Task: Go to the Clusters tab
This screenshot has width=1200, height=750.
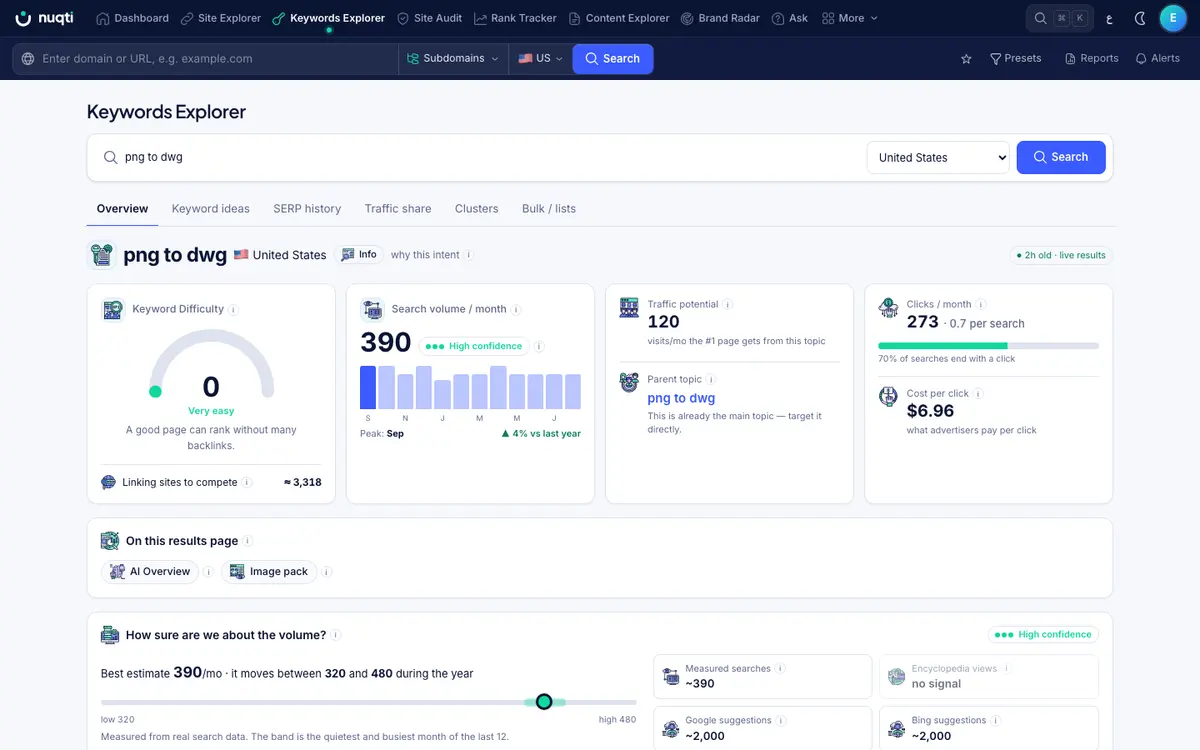Action: point(476,209)
